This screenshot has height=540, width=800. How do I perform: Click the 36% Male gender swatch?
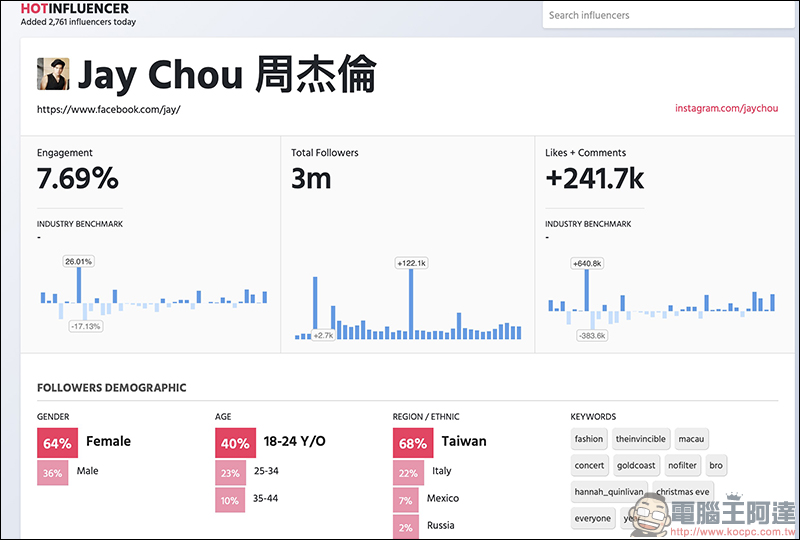click(x=53, y=473)
